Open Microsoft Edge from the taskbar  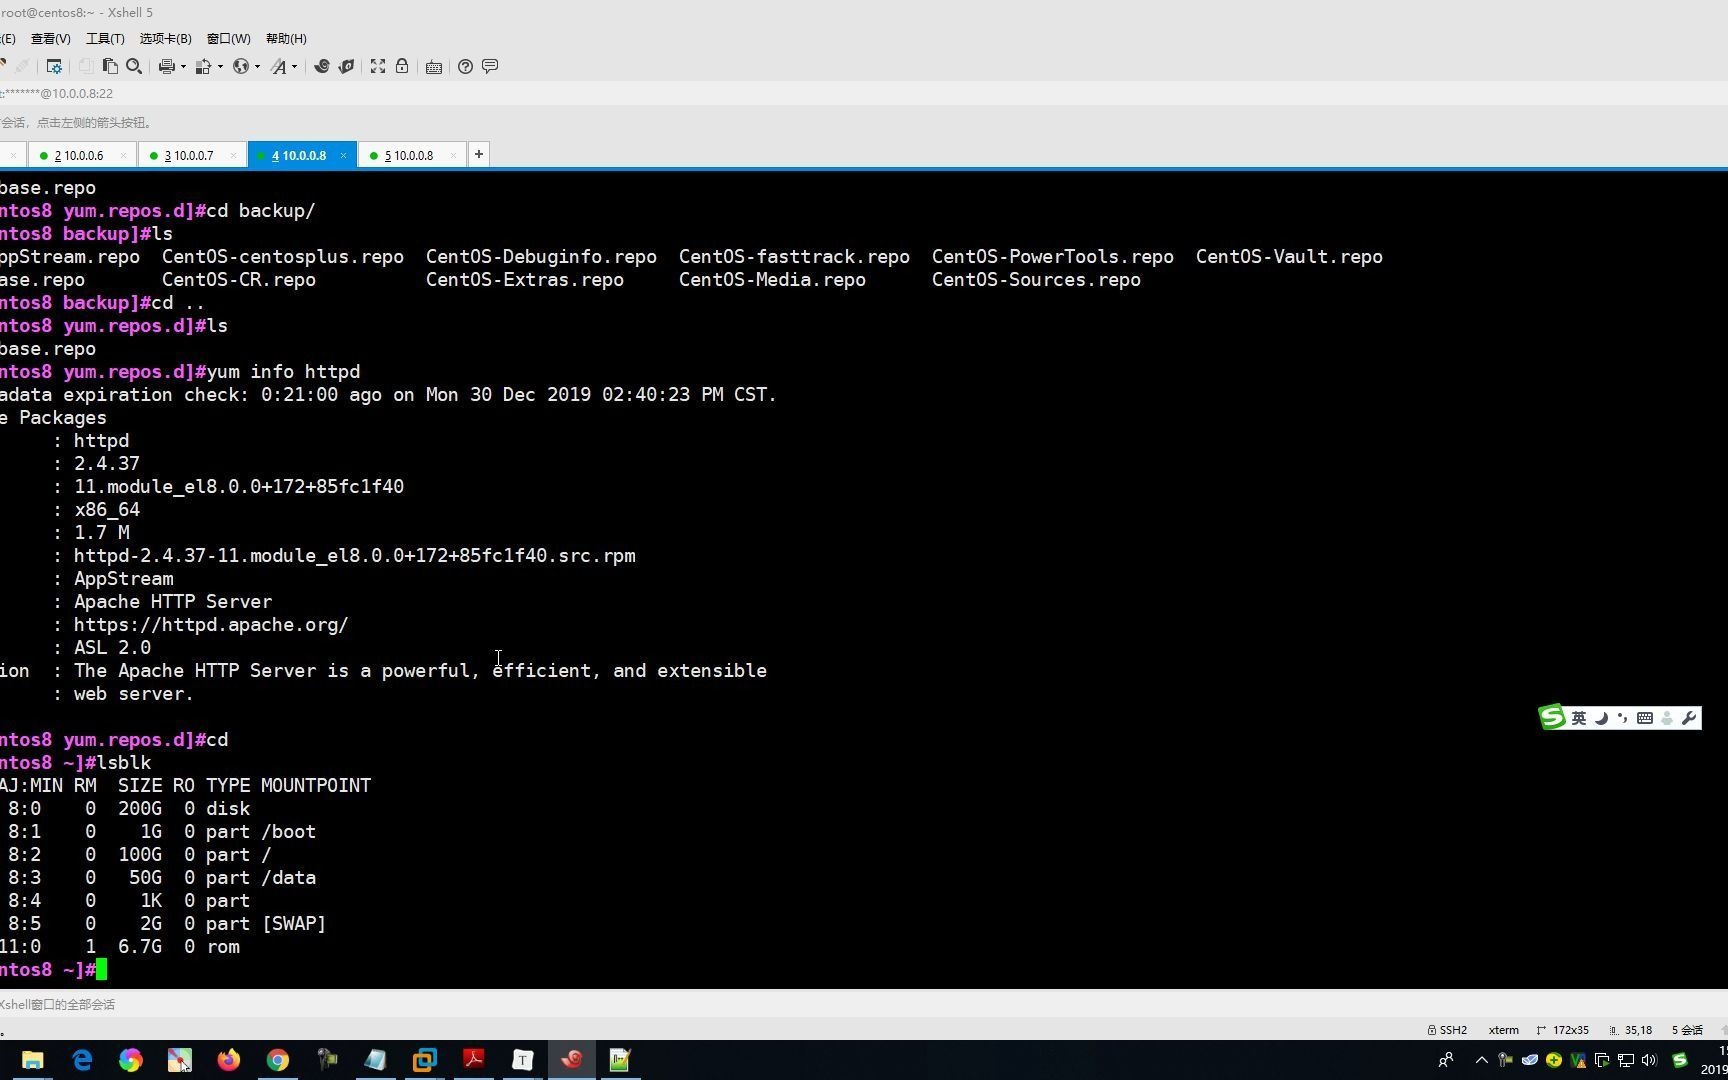[x=82, y=1060]
